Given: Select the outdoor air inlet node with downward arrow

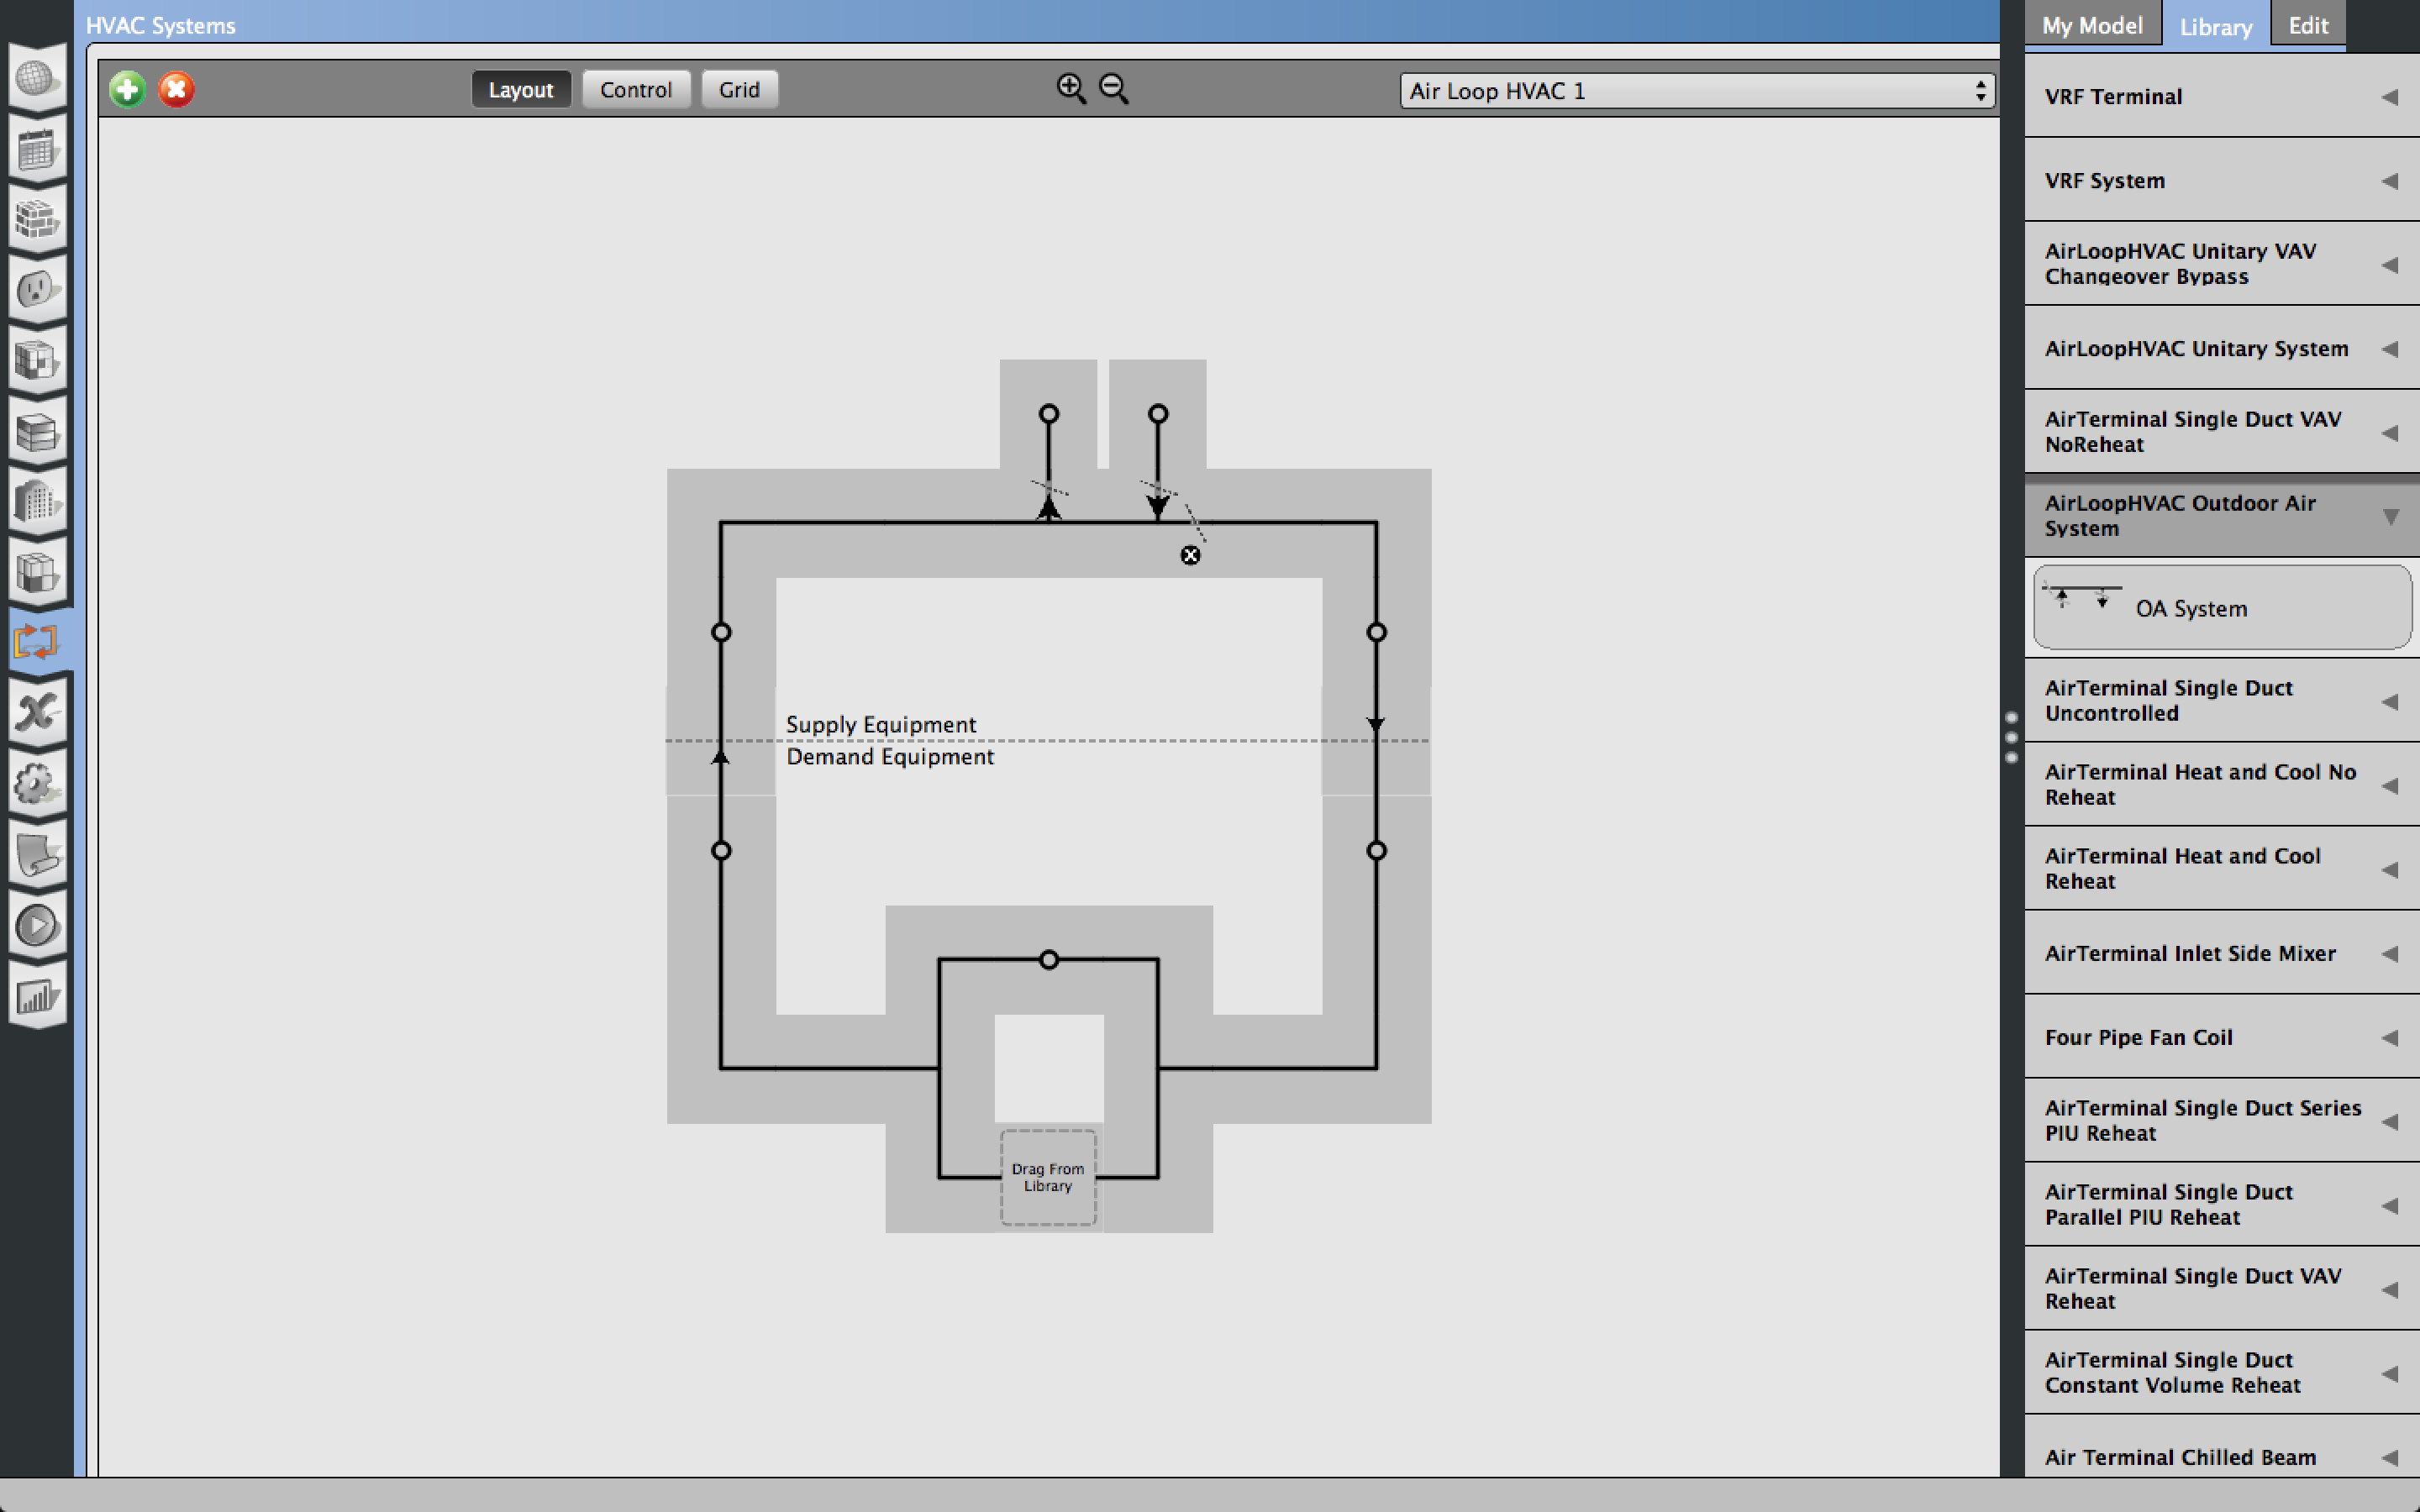Looking at the screenshot, I should click(1158, 413).
